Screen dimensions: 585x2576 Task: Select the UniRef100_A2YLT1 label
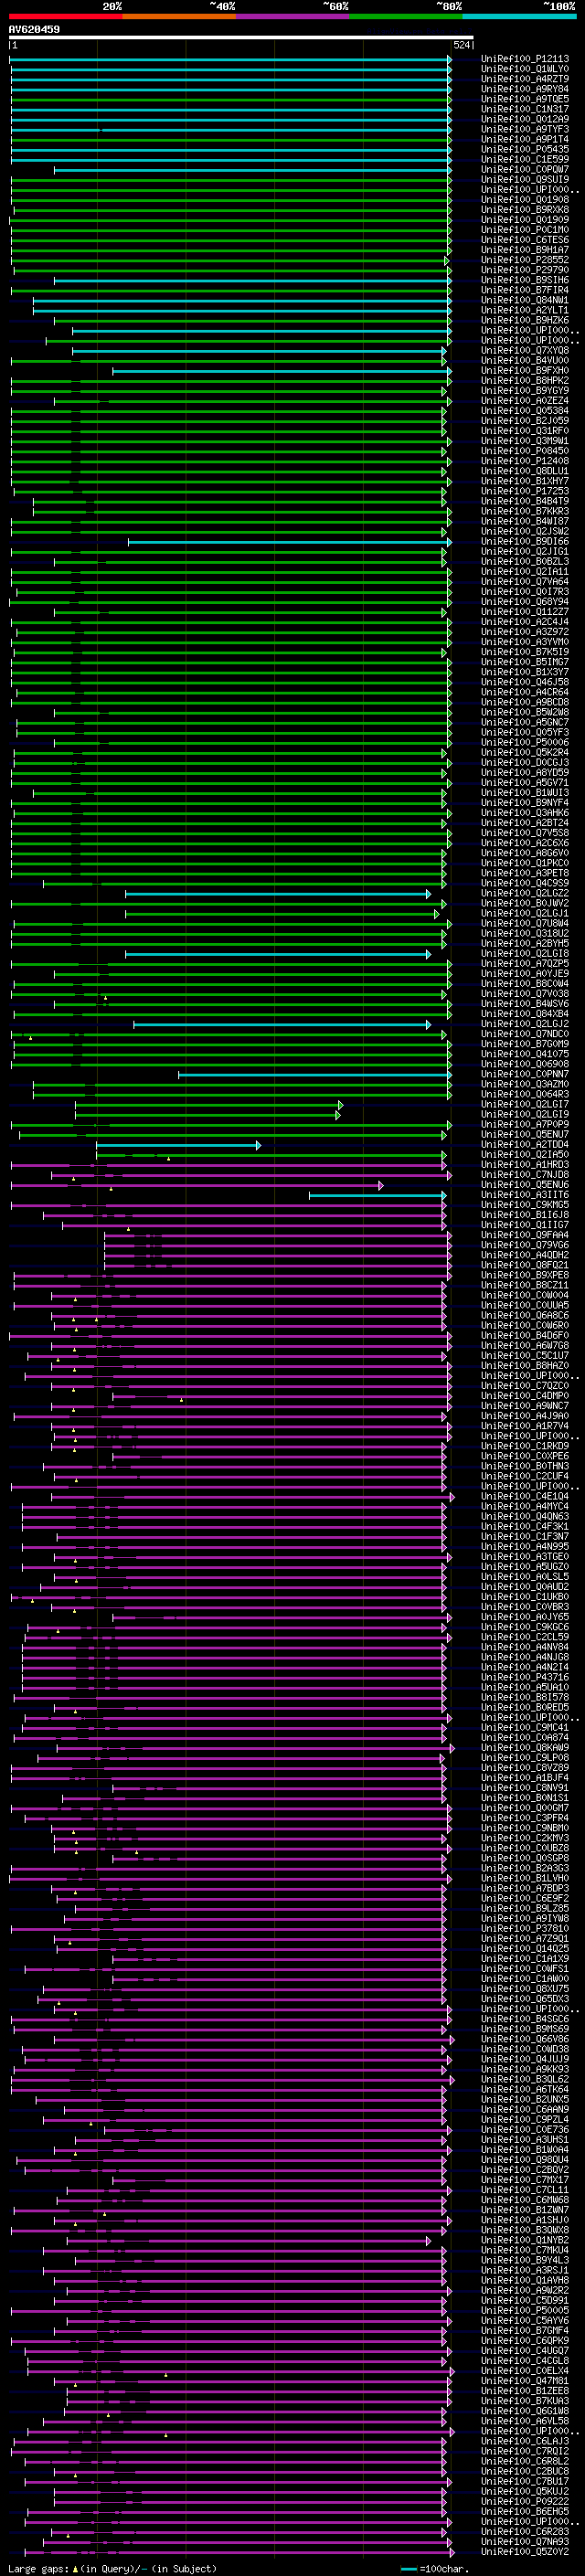(x=525, y=311)
